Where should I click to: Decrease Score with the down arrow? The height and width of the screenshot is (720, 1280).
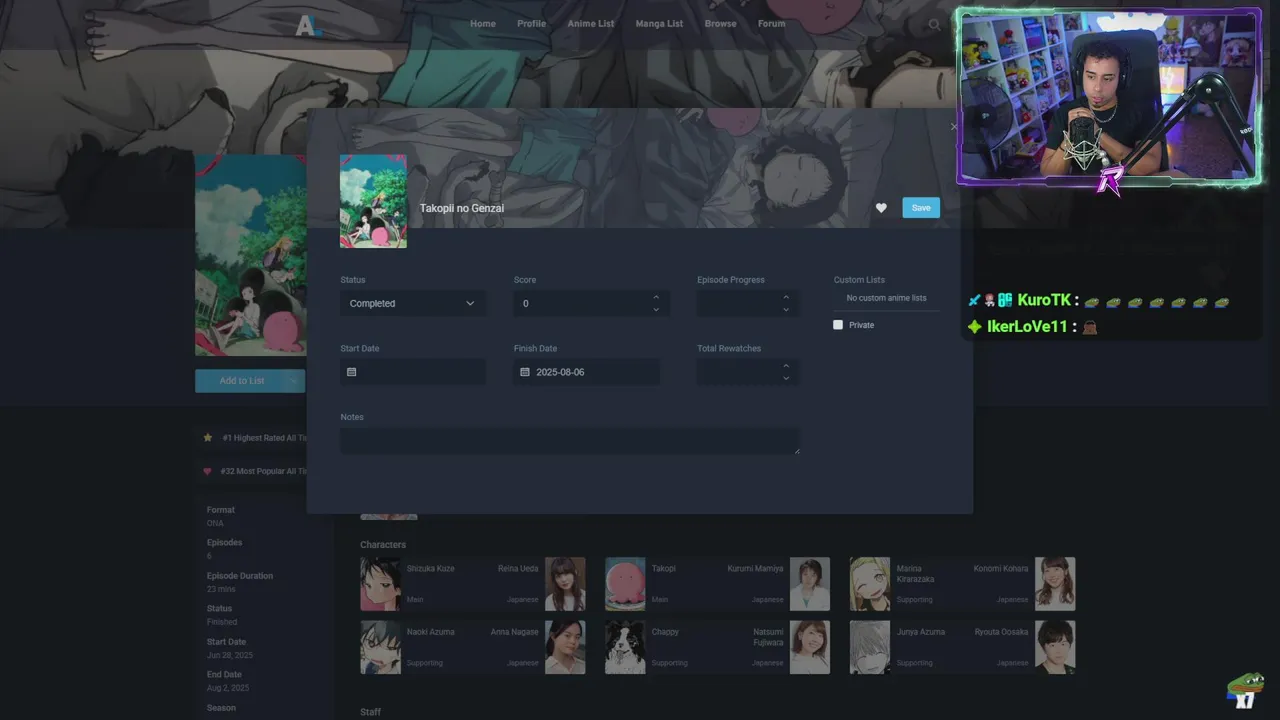click(x=656, y=310)
